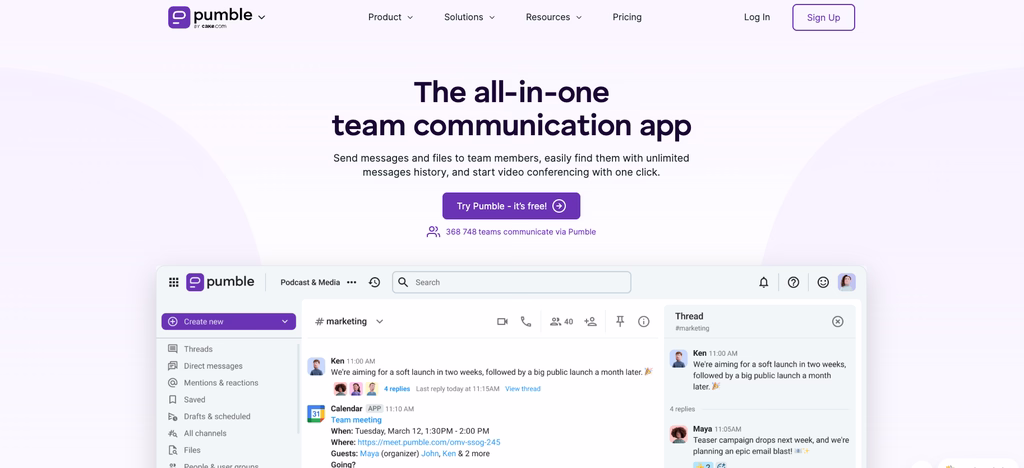Click Maya's avatar in the Thread panel

[x=679, y=434]
